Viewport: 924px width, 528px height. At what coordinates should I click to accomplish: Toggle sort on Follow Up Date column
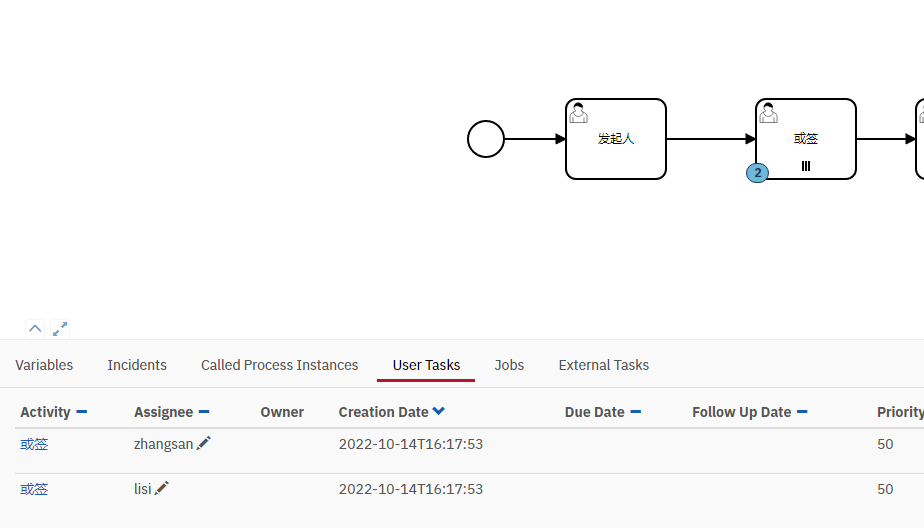[802, 412]
